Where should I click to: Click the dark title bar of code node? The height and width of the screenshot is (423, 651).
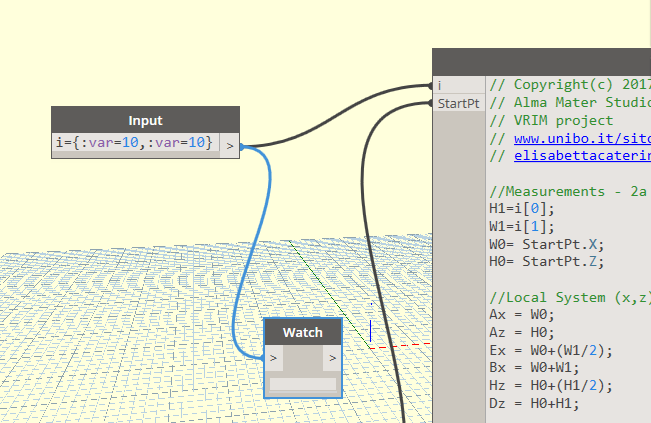coord(541,61)
